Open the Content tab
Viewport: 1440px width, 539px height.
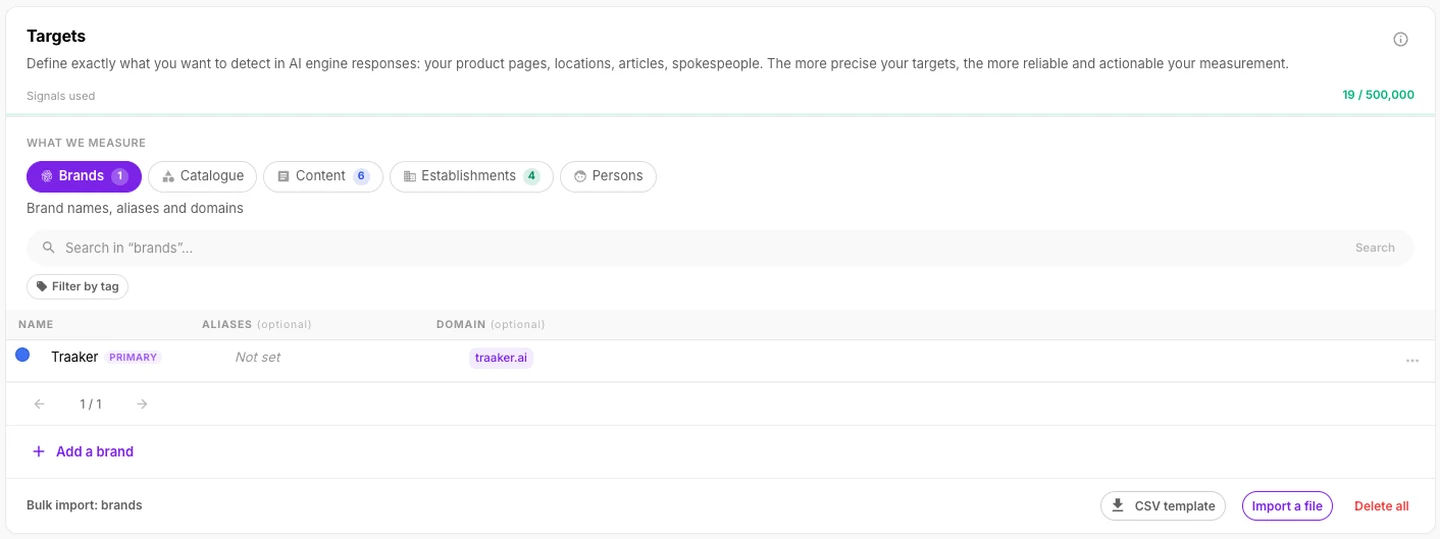point(323,176)
